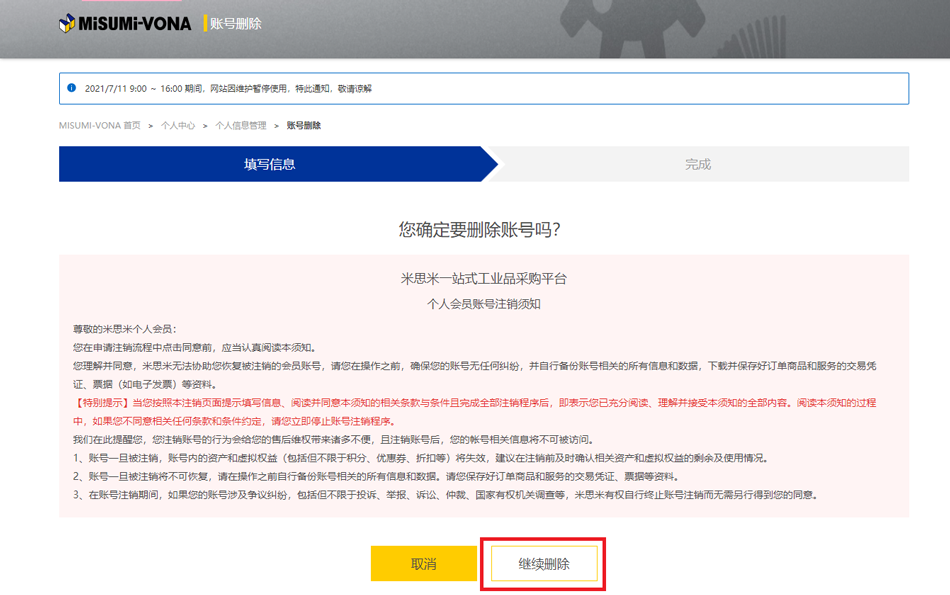Click the cube emblem of the MISUMI logo
Image resolution: width=950 pixels, height=595 pixels.
click(67, 23)
